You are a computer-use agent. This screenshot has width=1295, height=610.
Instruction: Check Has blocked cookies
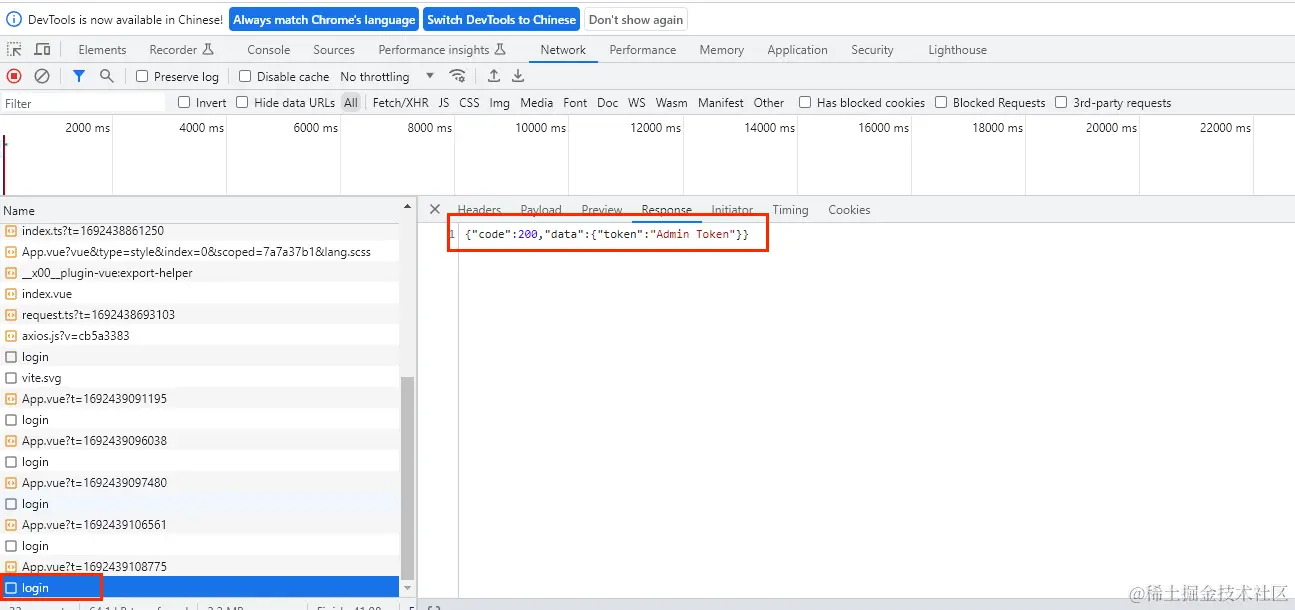[805, 102]
